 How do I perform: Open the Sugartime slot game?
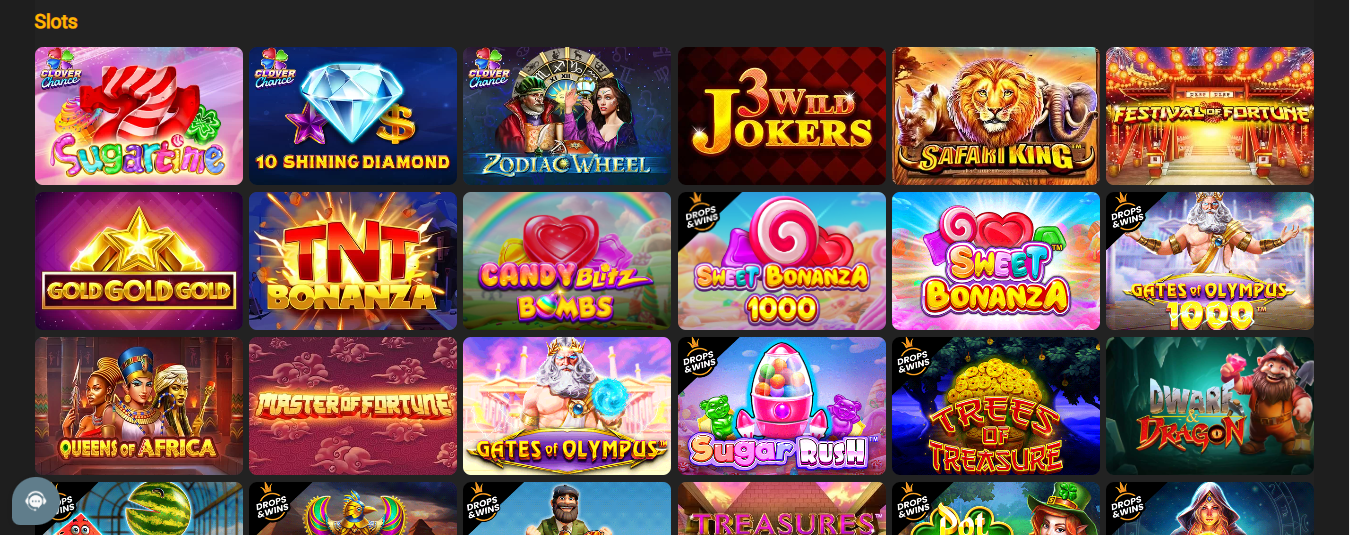(x=139, y=116)
